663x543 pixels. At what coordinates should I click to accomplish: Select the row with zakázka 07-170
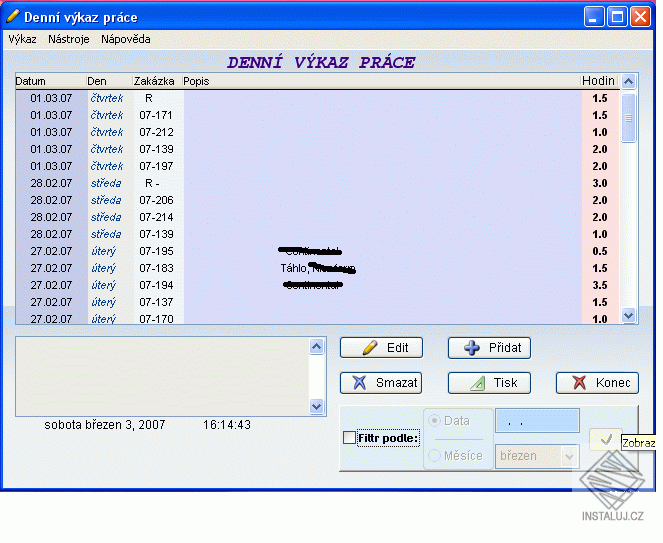pyautogui.click(x=318, y=318)
